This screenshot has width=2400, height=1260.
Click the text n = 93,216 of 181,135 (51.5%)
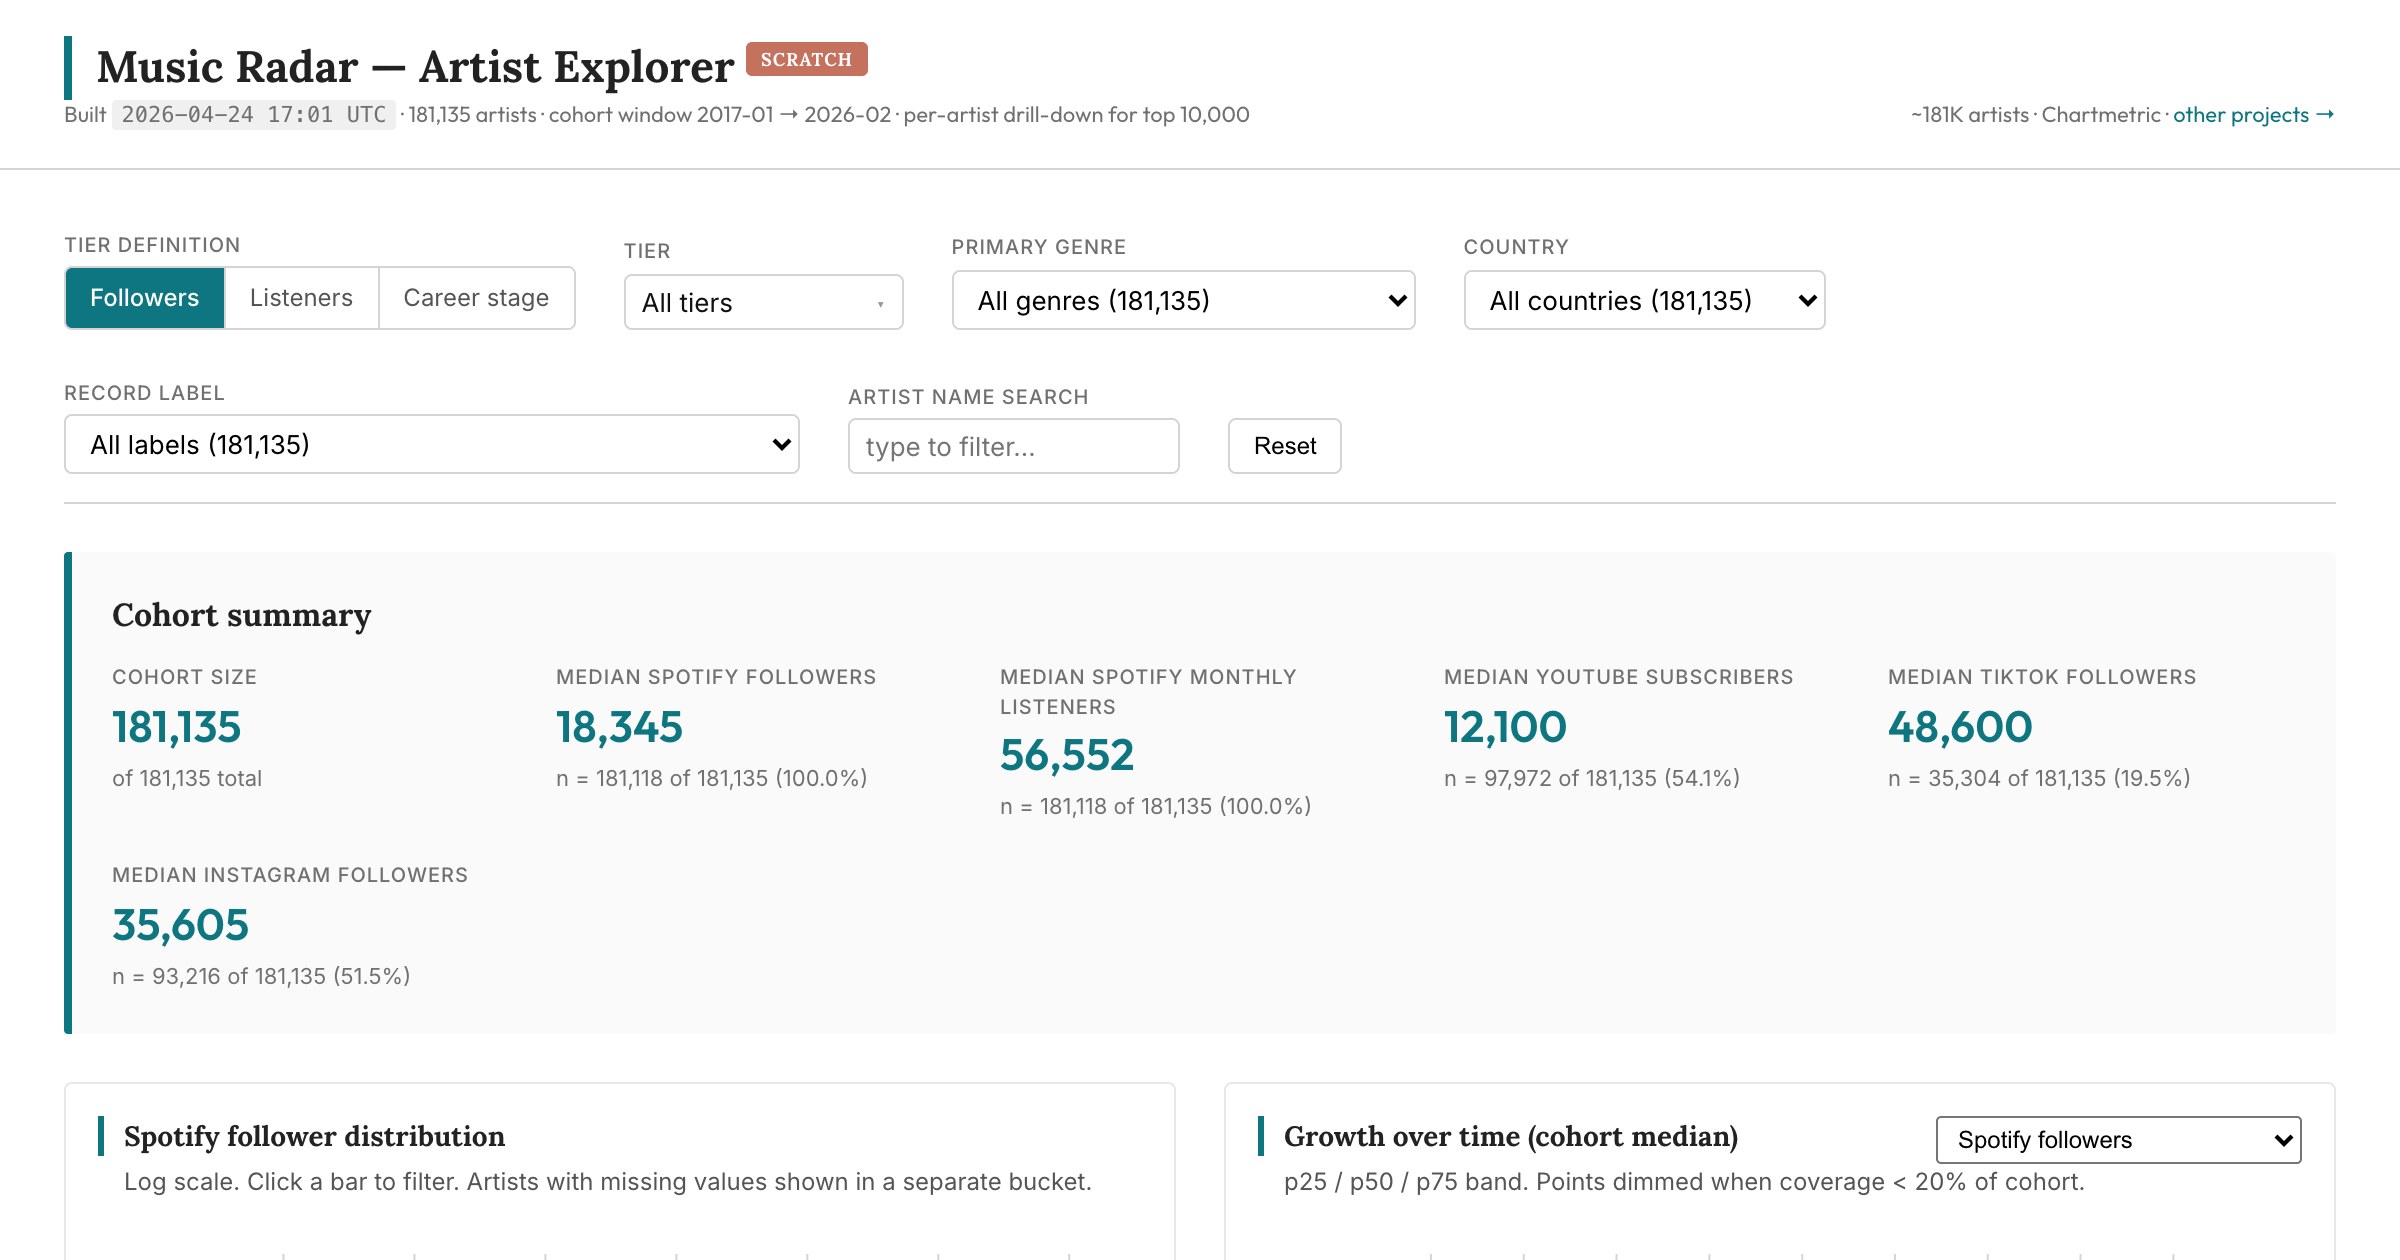pyautogui.click(x=261, y=976)
